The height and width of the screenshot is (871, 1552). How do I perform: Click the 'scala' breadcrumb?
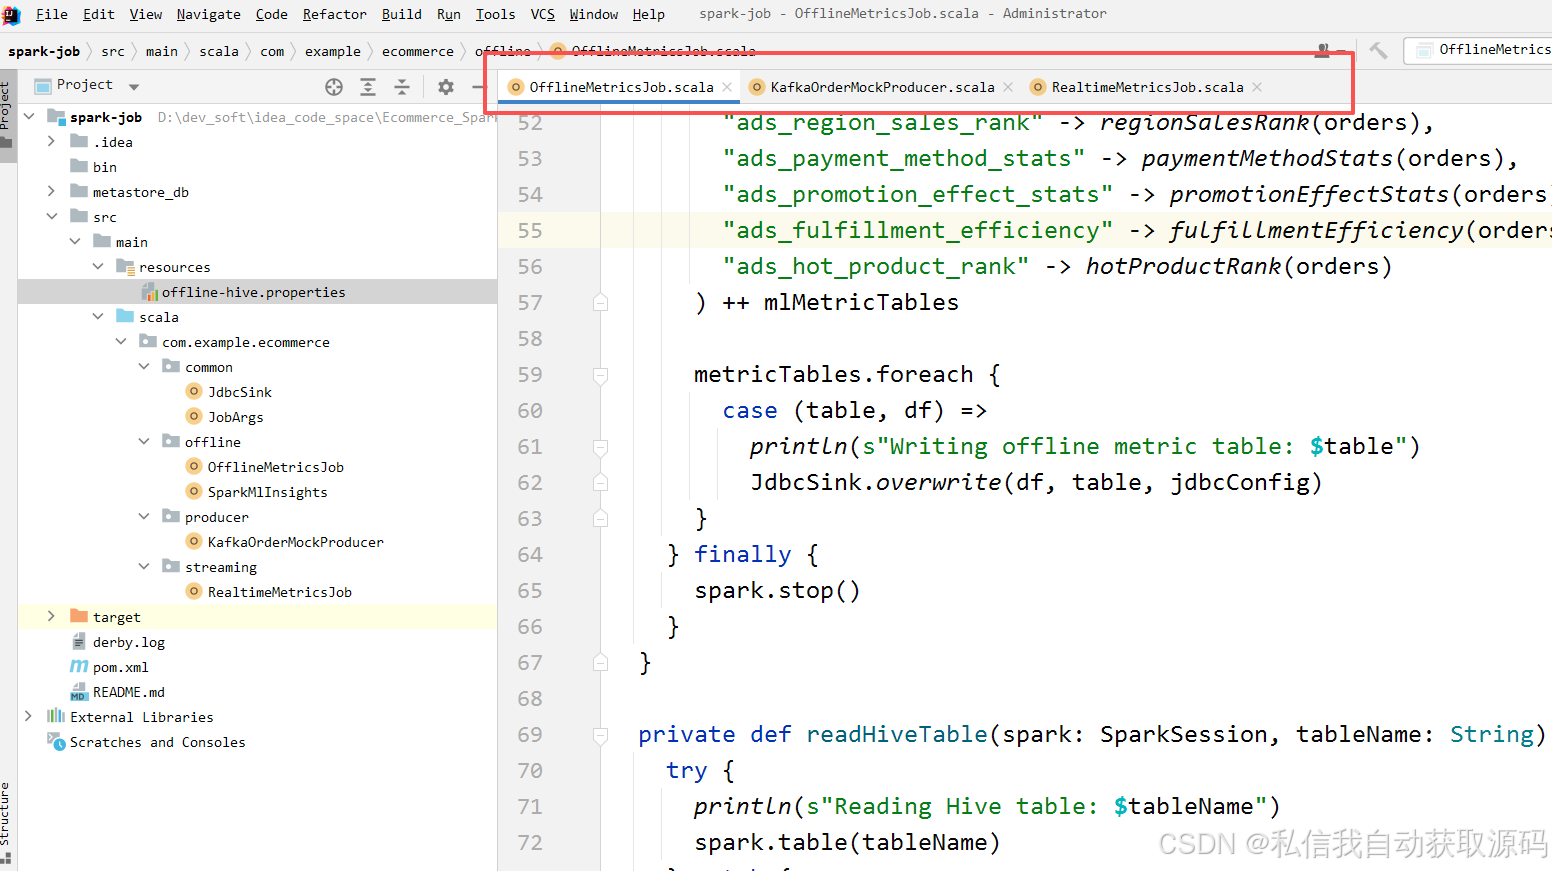pos(218,51)
